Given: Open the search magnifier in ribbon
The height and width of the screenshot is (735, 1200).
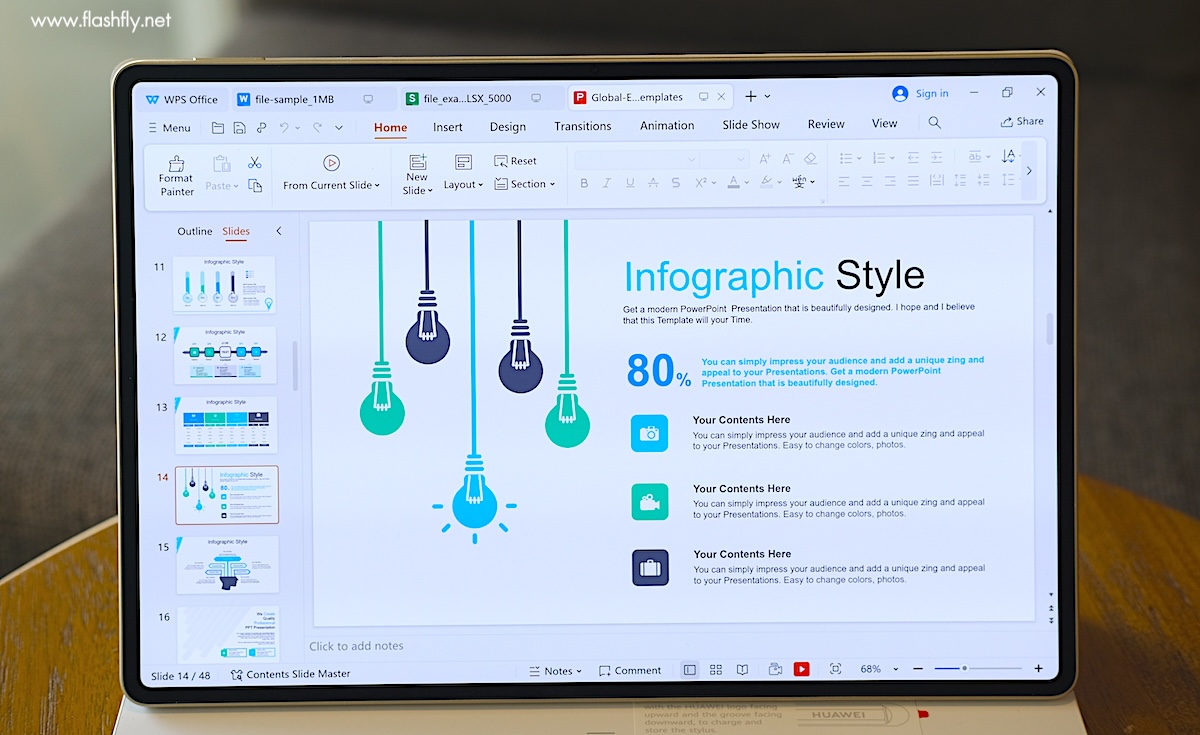Looking at the screenshot, I should pyautogui.click(x=934, y=123).
